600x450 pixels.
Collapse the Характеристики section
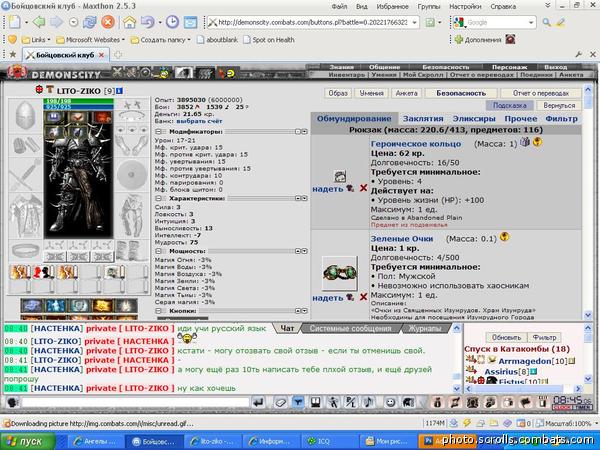coord(158,199)
